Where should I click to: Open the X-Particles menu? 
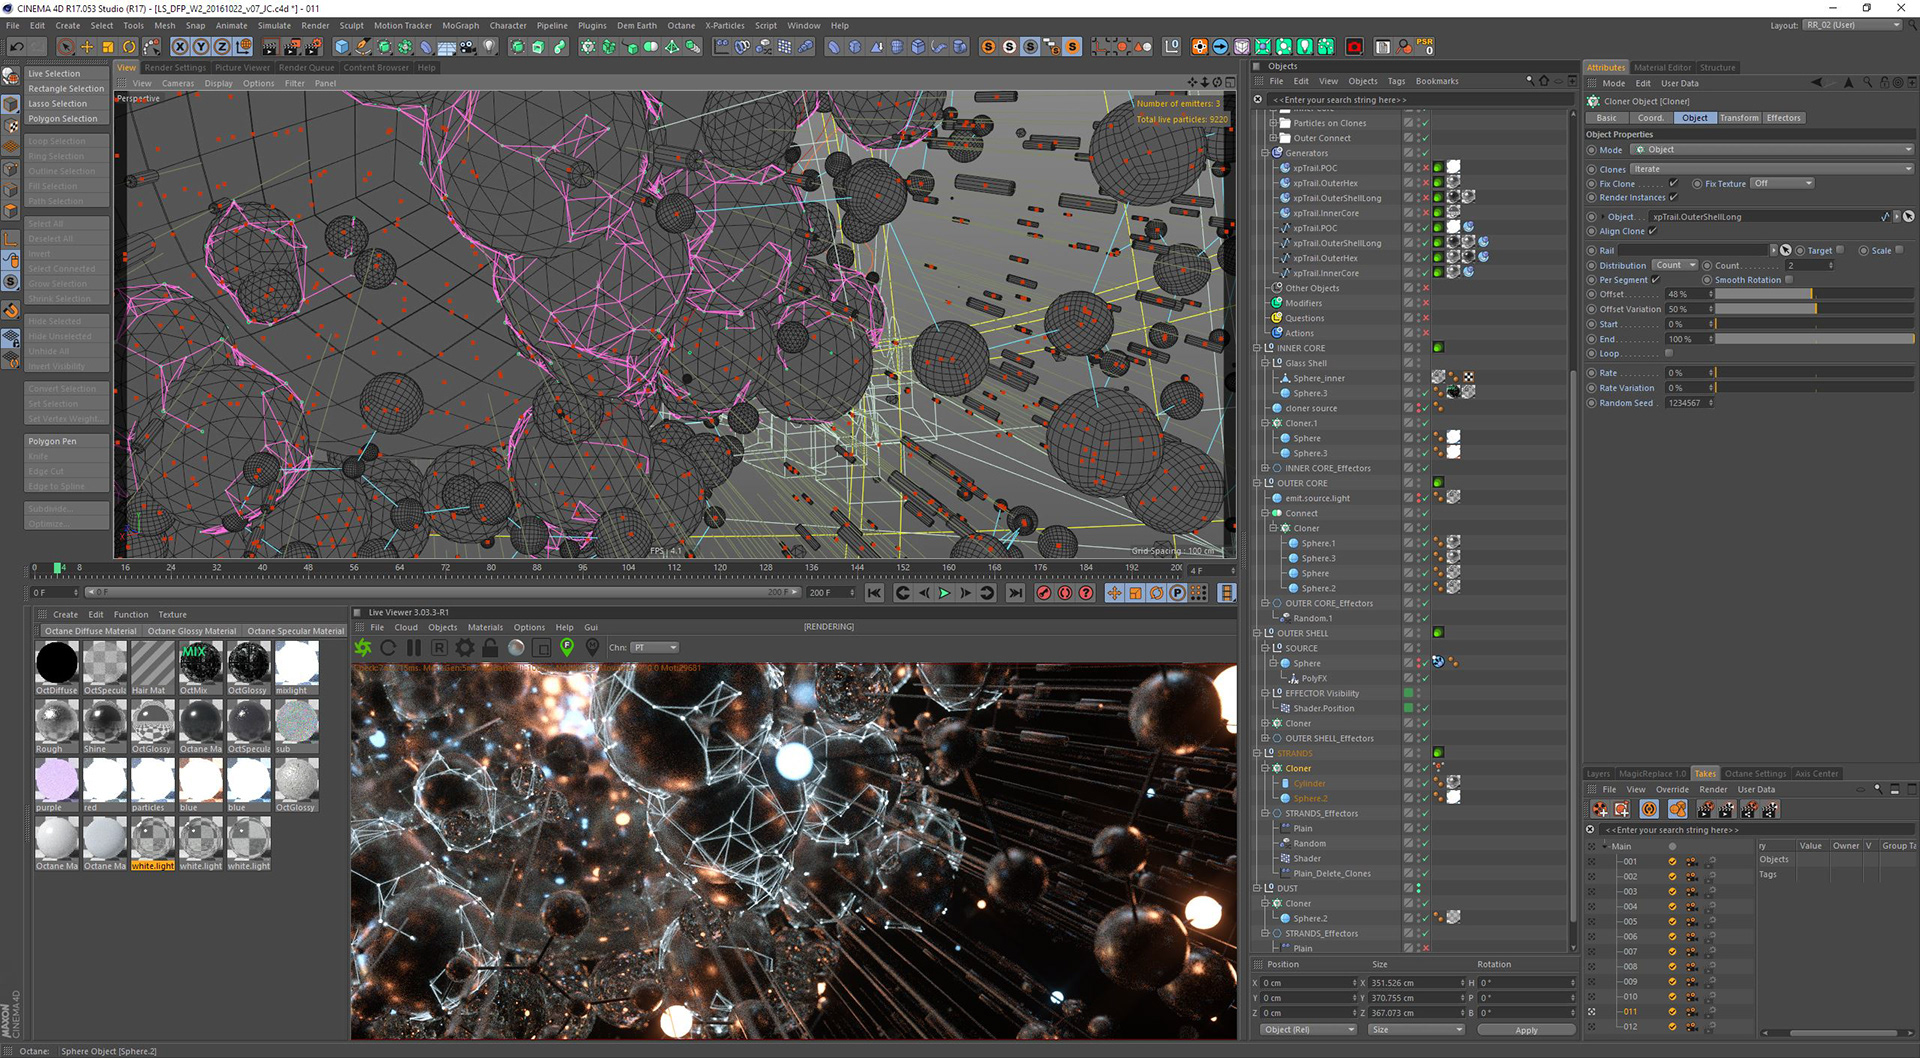click(x=724, y=26)
